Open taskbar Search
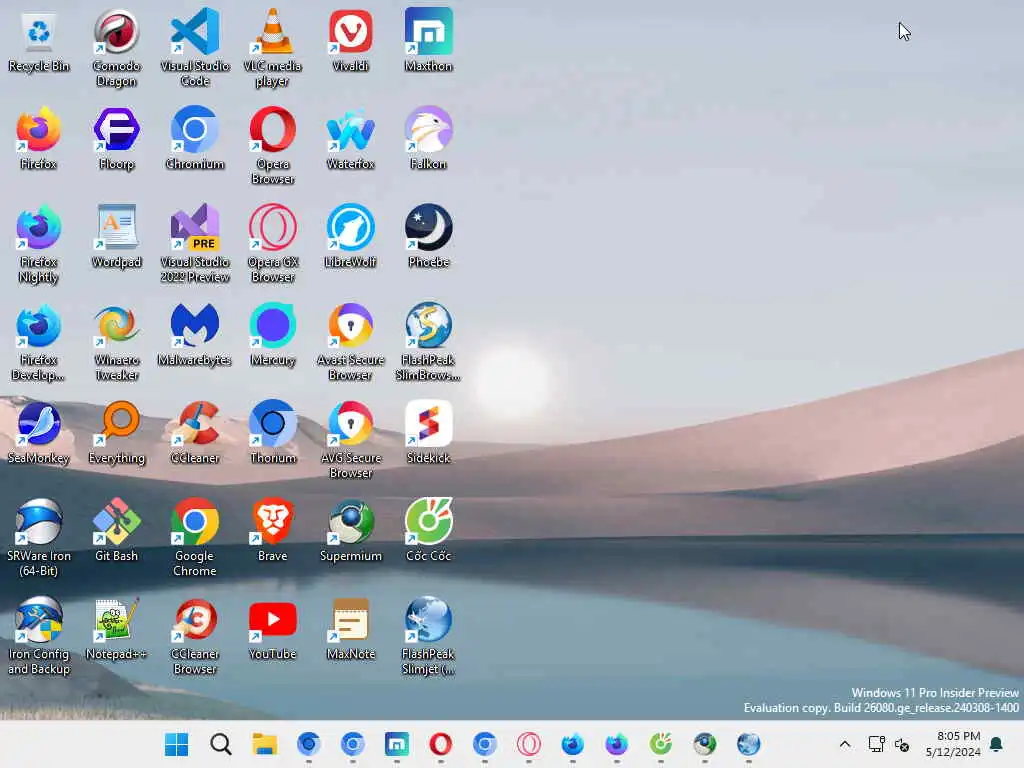 tap(221, 744)
